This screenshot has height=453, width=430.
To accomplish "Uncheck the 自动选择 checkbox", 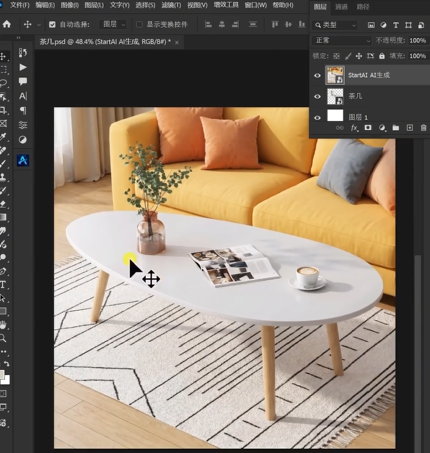I will point(52,24).
